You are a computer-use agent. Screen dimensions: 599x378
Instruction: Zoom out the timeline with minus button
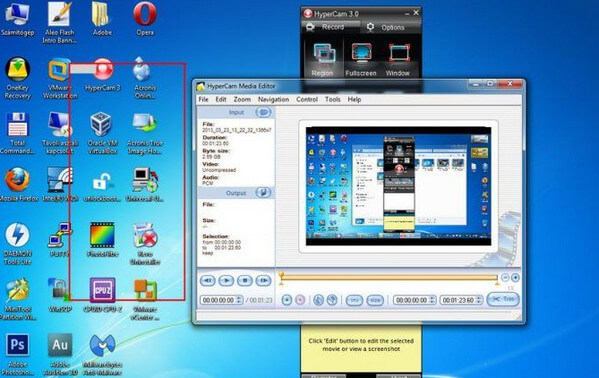click(x=505, y=277)
